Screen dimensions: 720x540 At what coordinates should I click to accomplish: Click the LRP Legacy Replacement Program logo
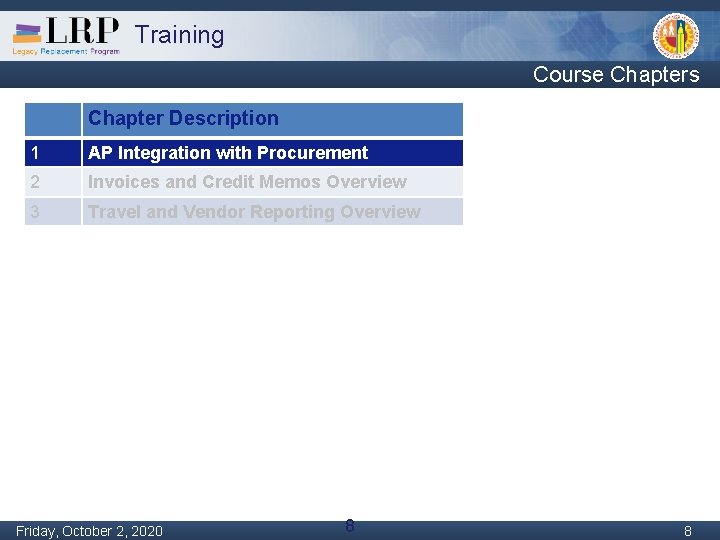[66, 36]
